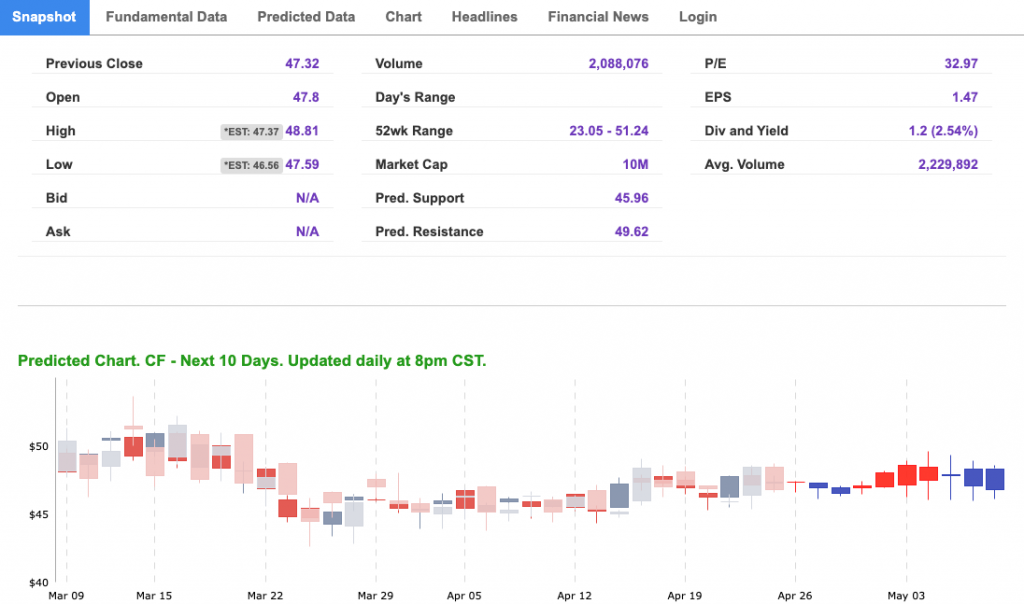Switch to the Snapshot tab
Image resolution: width=1024 pixels, height=604 pixels.
coord(44,17)
